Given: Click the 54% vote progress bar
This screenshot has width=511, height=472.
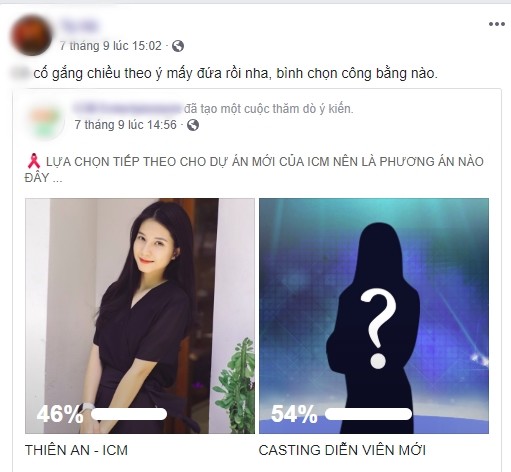Looking at the screenshot, I should [368, 414].
